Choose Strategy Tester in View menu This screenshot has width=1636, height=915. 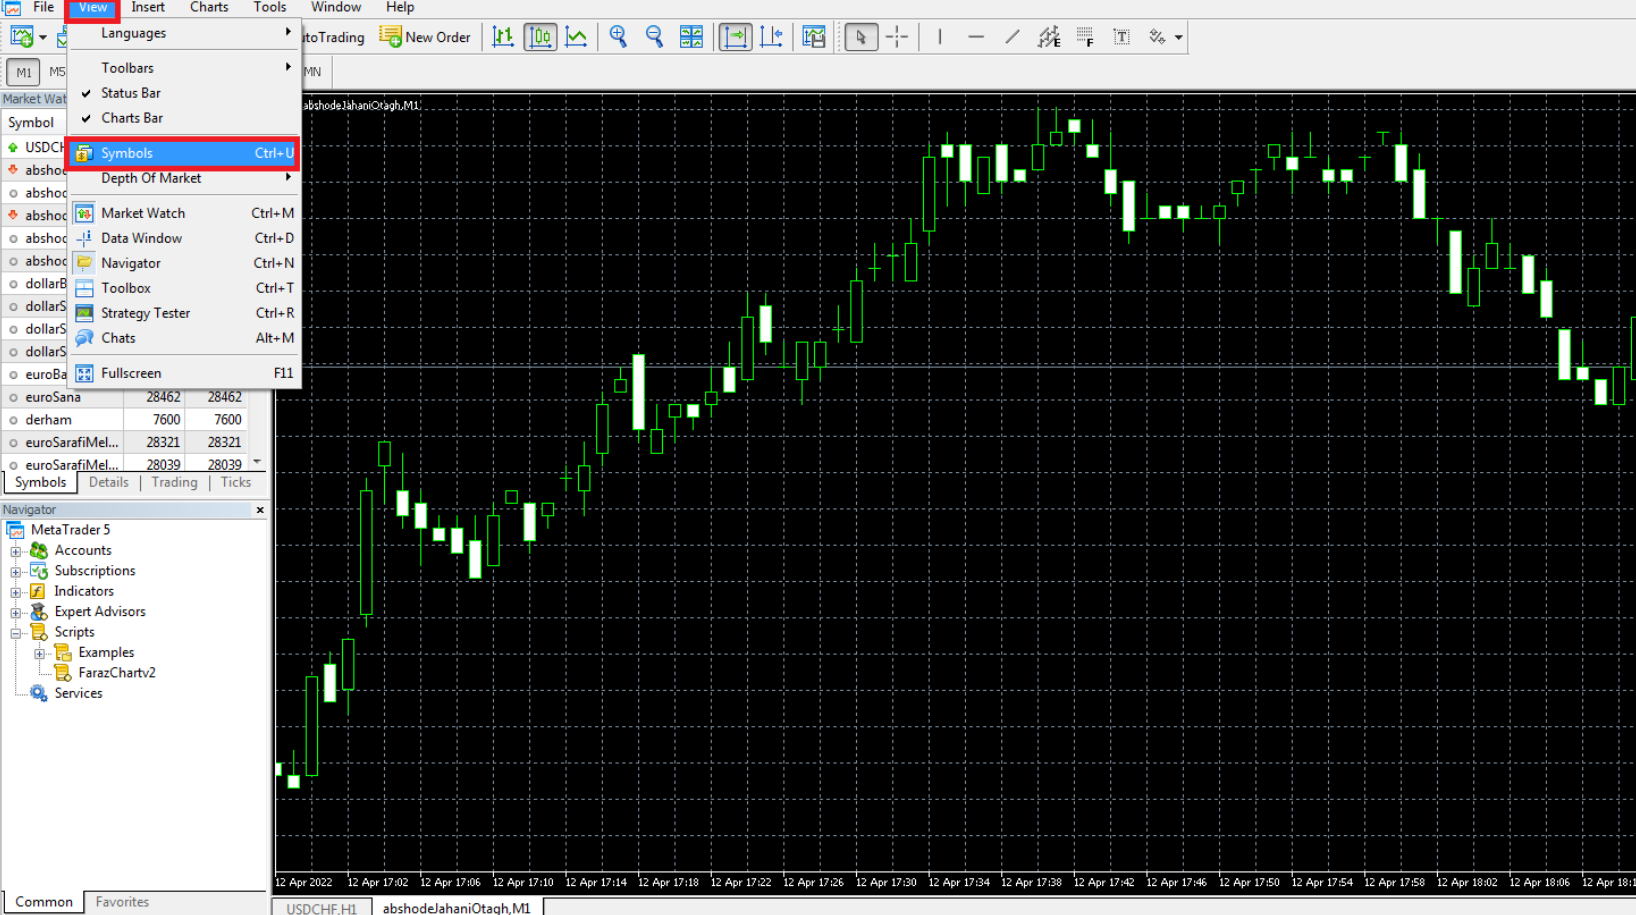pyautogui.click(x=185, y=313)
